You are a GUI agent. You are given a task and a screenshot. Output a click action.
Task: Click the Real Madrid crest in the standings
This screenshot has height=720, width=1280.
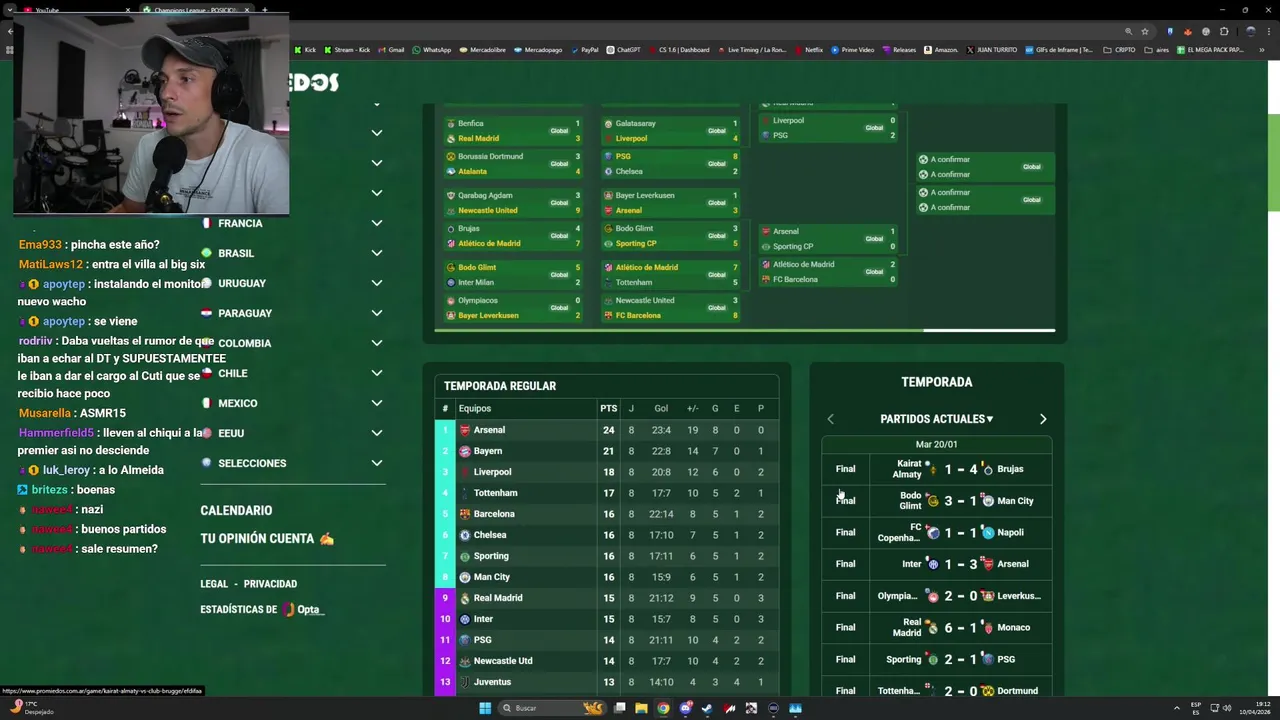click(x=465, y=598)
